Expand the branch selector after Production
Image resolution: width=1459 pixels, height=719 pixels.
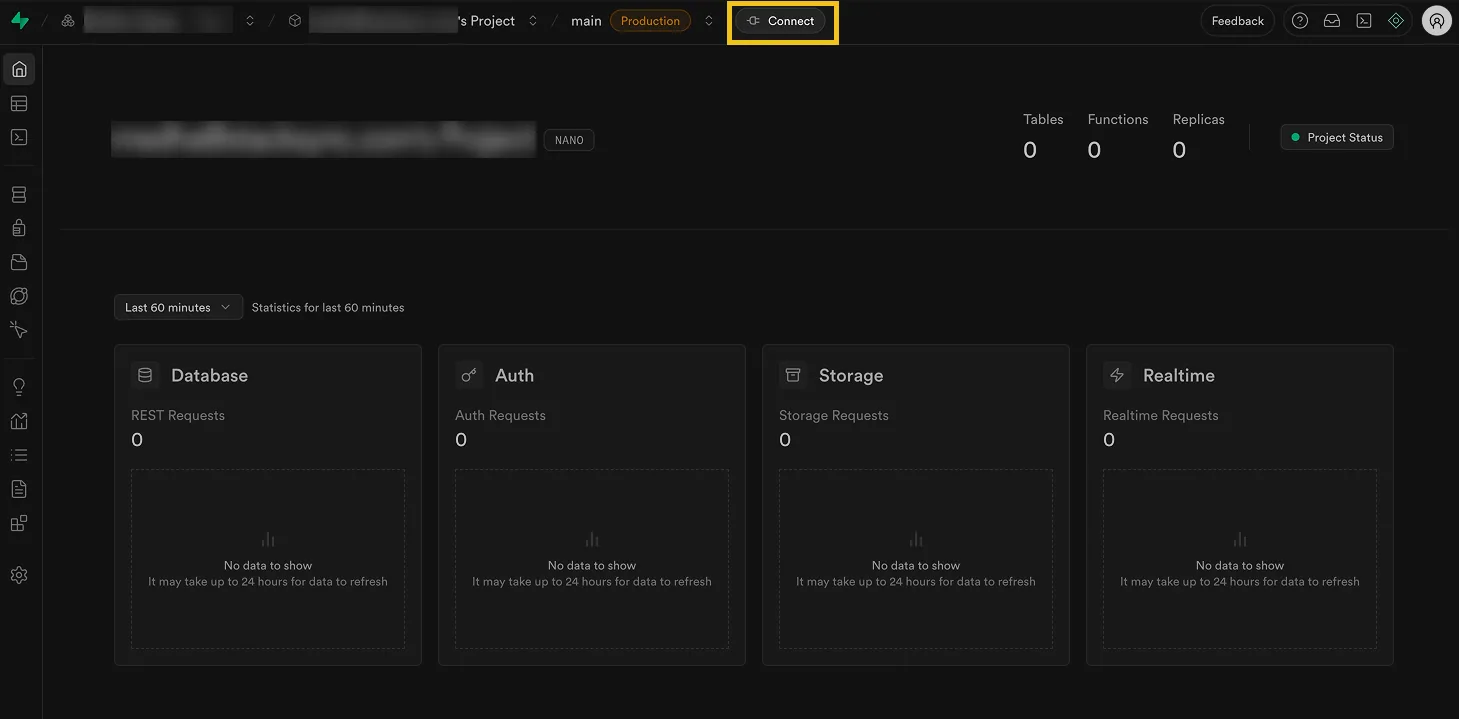(x=709, y=20)
